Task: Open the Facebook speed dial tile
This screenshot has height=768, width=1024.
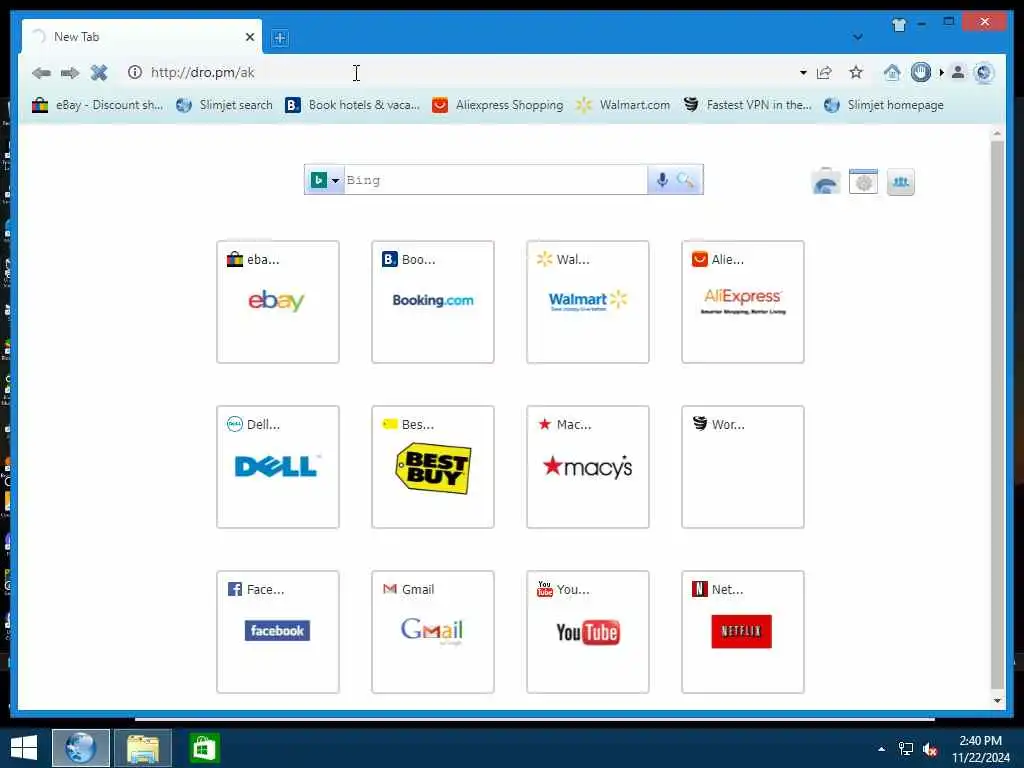Action: click(278, 632)
